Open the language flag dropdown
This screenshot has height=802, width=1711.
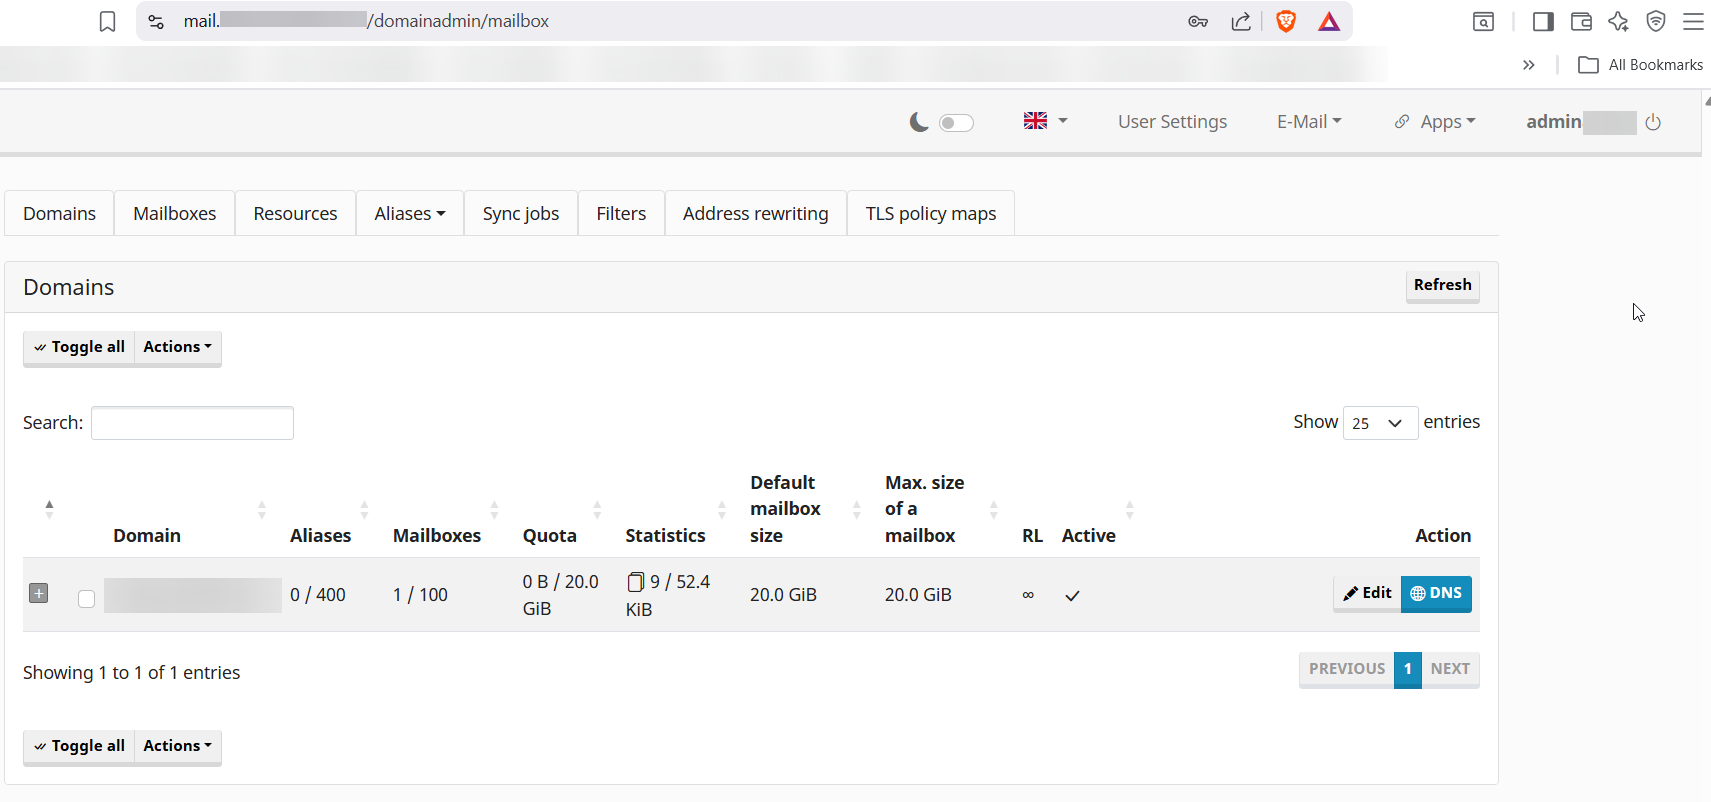[1045, 121]
